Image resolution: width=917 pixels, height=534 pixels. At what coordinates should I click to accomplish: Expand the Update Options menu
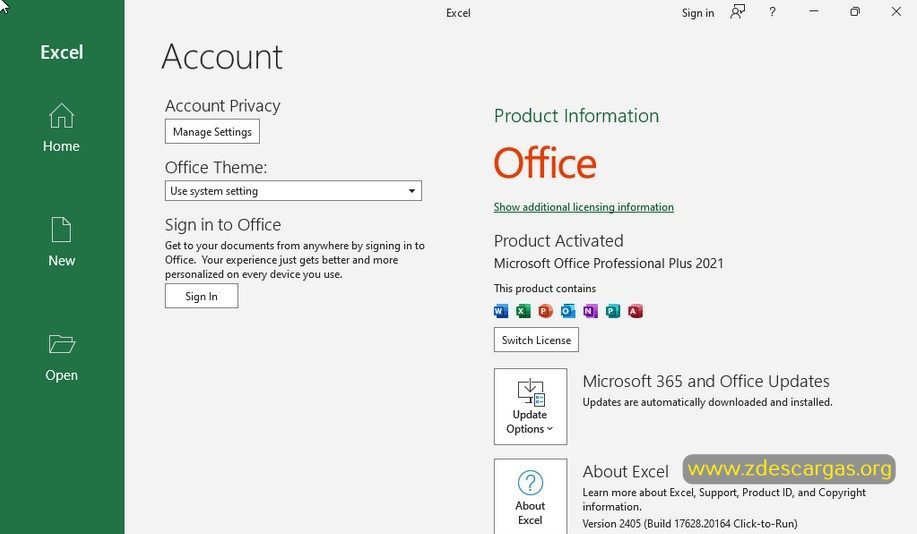530,406
